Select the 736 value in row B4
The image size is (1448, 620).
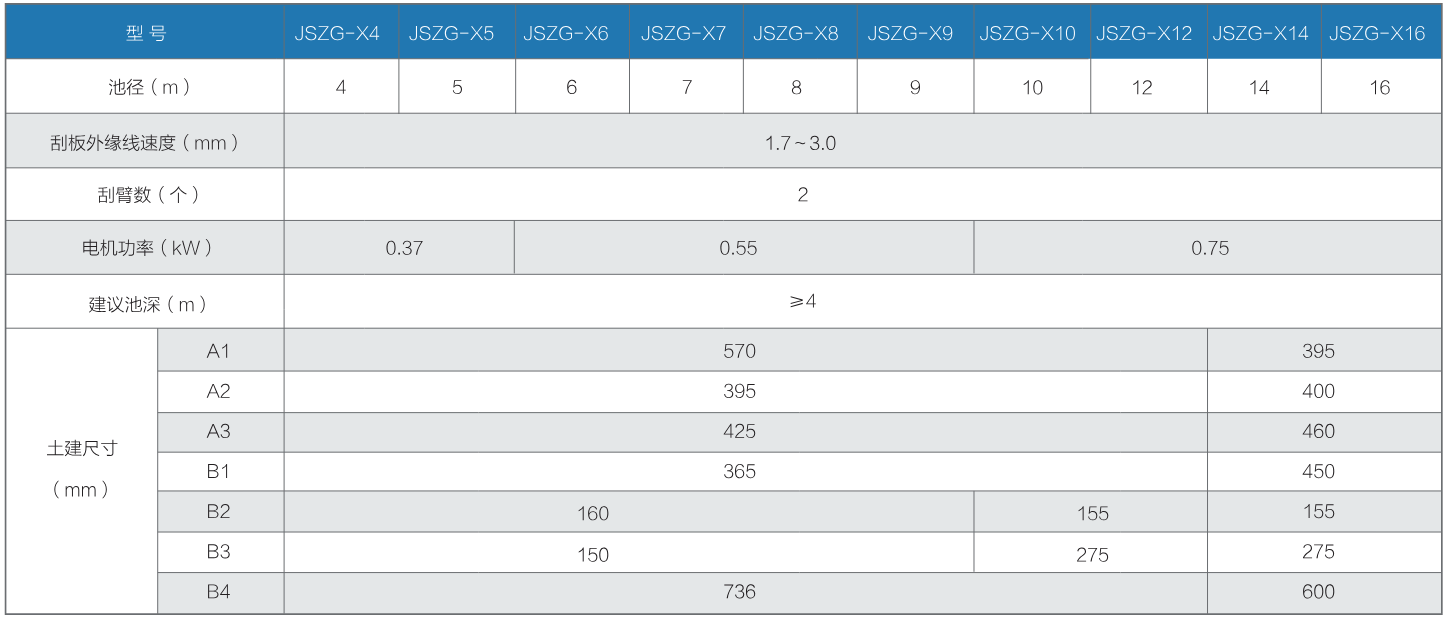coord(739,592)
